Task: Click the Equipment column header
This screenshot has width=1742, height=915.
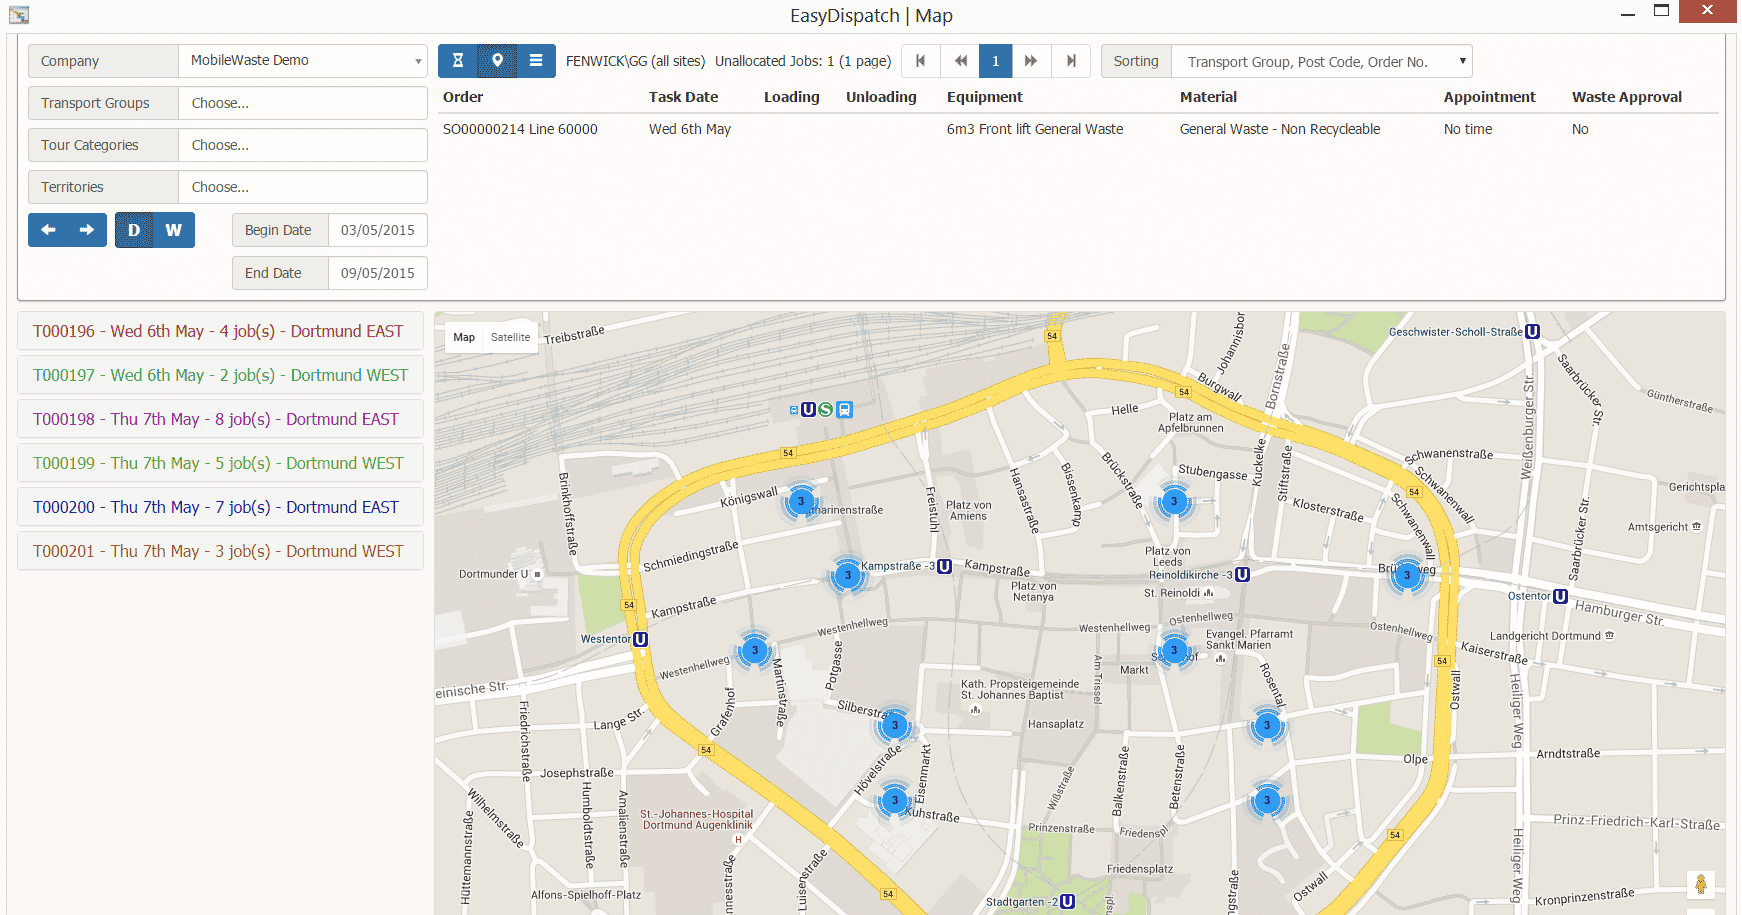Action: [985, 97]
